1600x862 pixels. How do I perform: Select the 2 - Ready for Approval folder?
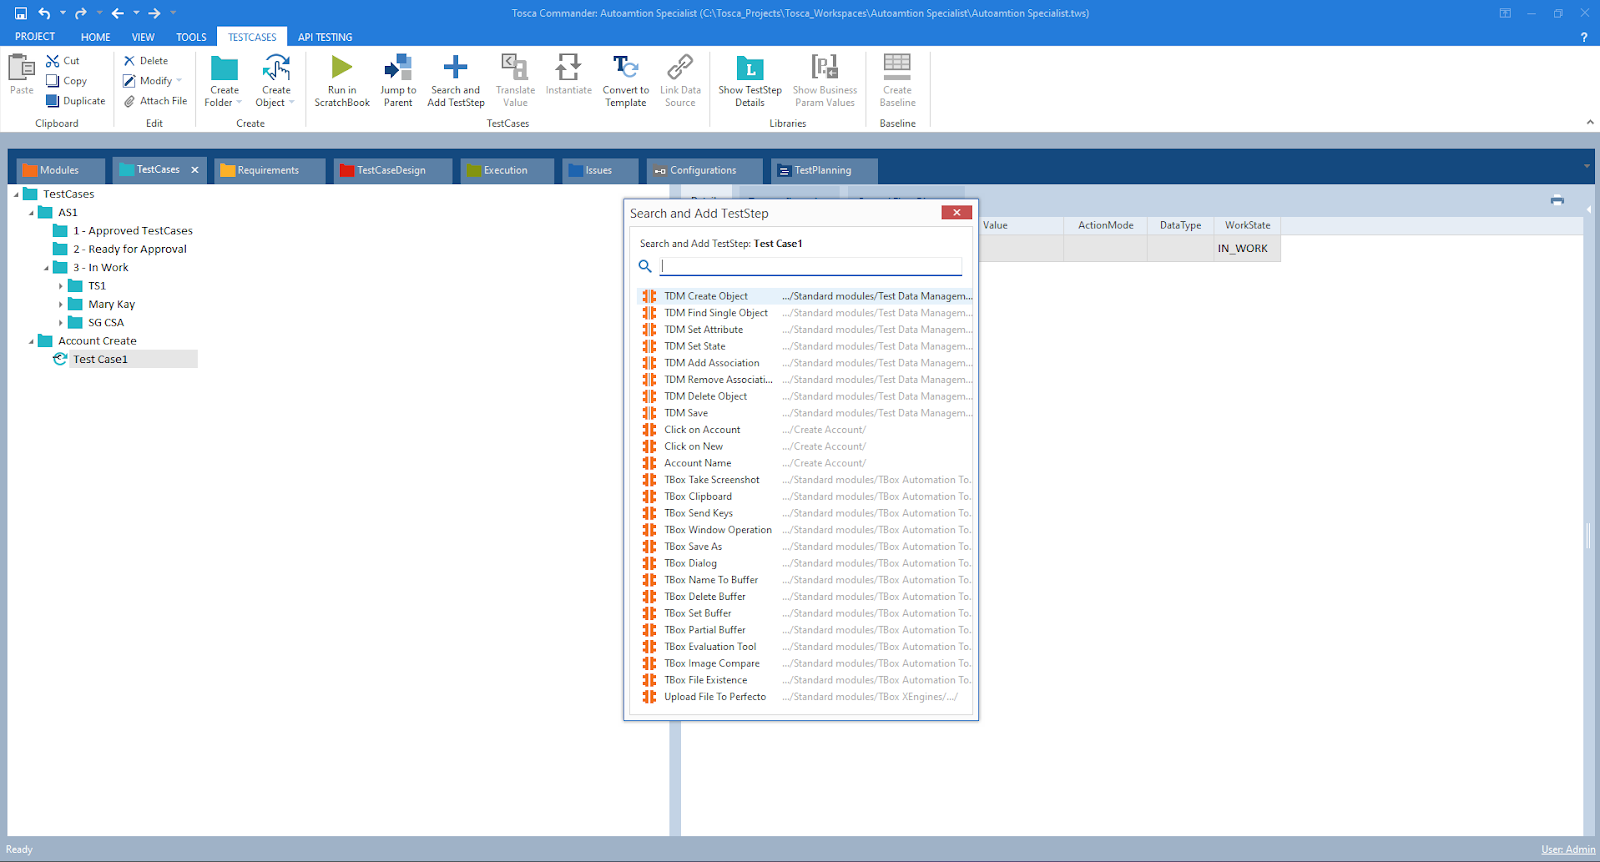pos(129,249)
